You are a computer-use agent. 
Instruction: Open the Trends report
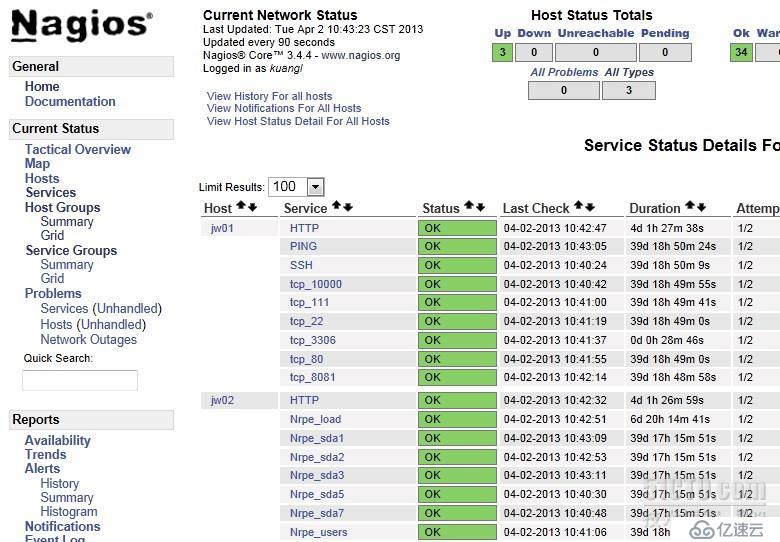(45, 454)
